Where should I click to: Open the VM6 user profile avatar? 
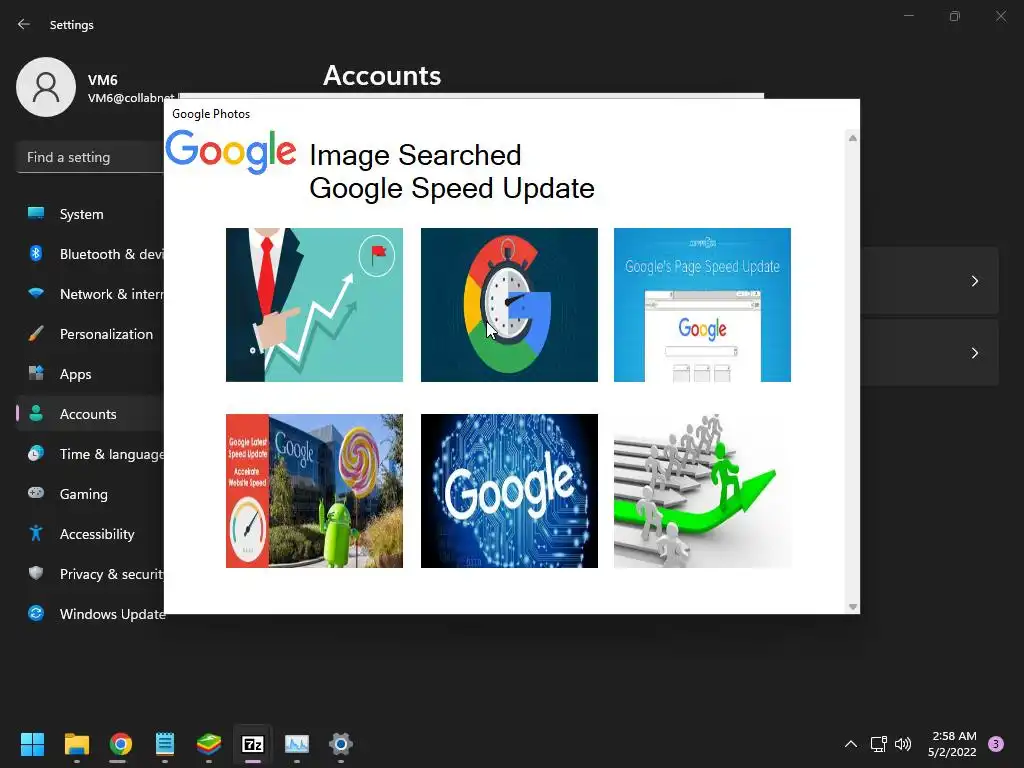(46, 87)
